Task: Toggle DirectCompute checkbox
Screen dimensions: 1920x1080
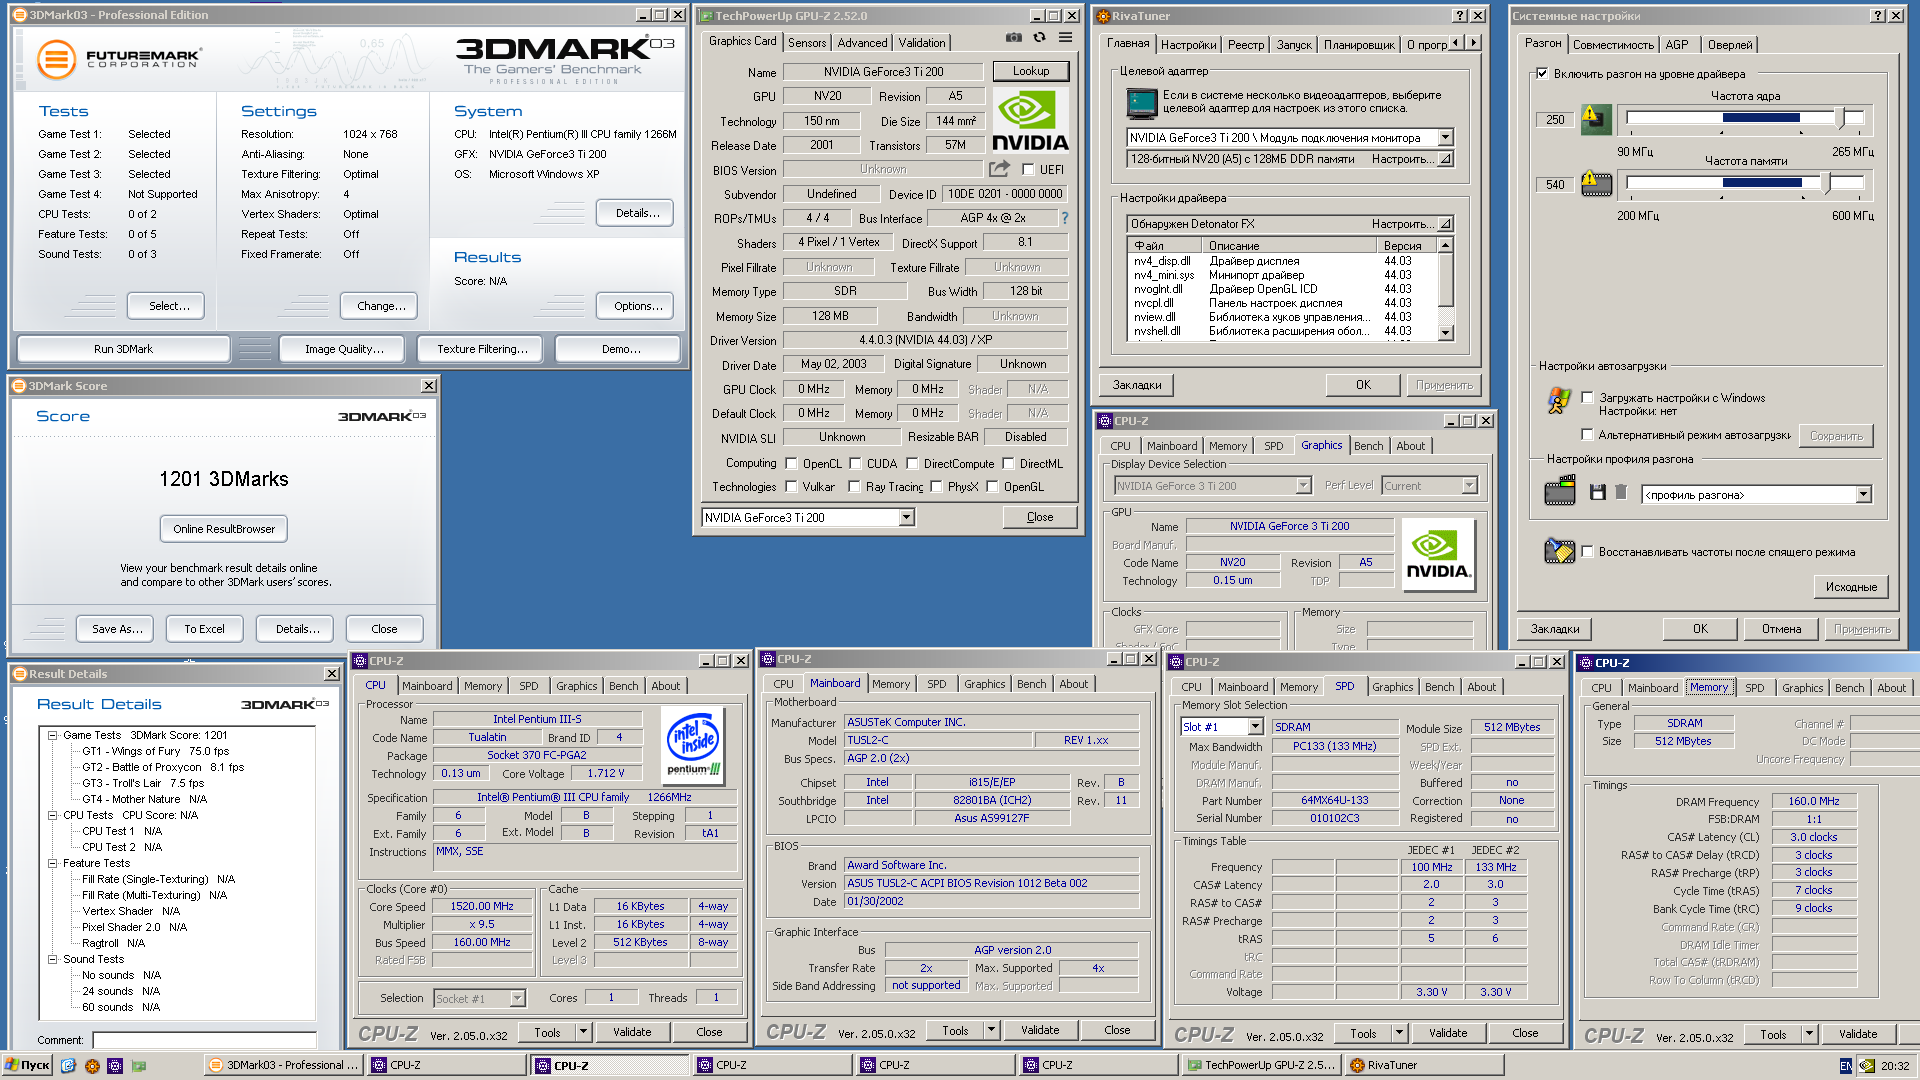Action: tap(912, 464)
